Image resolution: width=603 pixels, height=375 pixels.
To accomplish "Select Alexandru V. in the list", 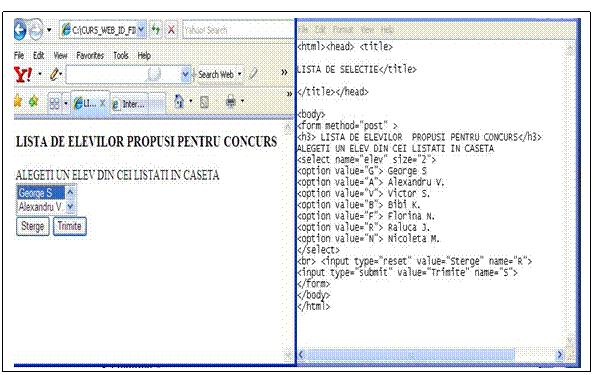I will point(41,207).
